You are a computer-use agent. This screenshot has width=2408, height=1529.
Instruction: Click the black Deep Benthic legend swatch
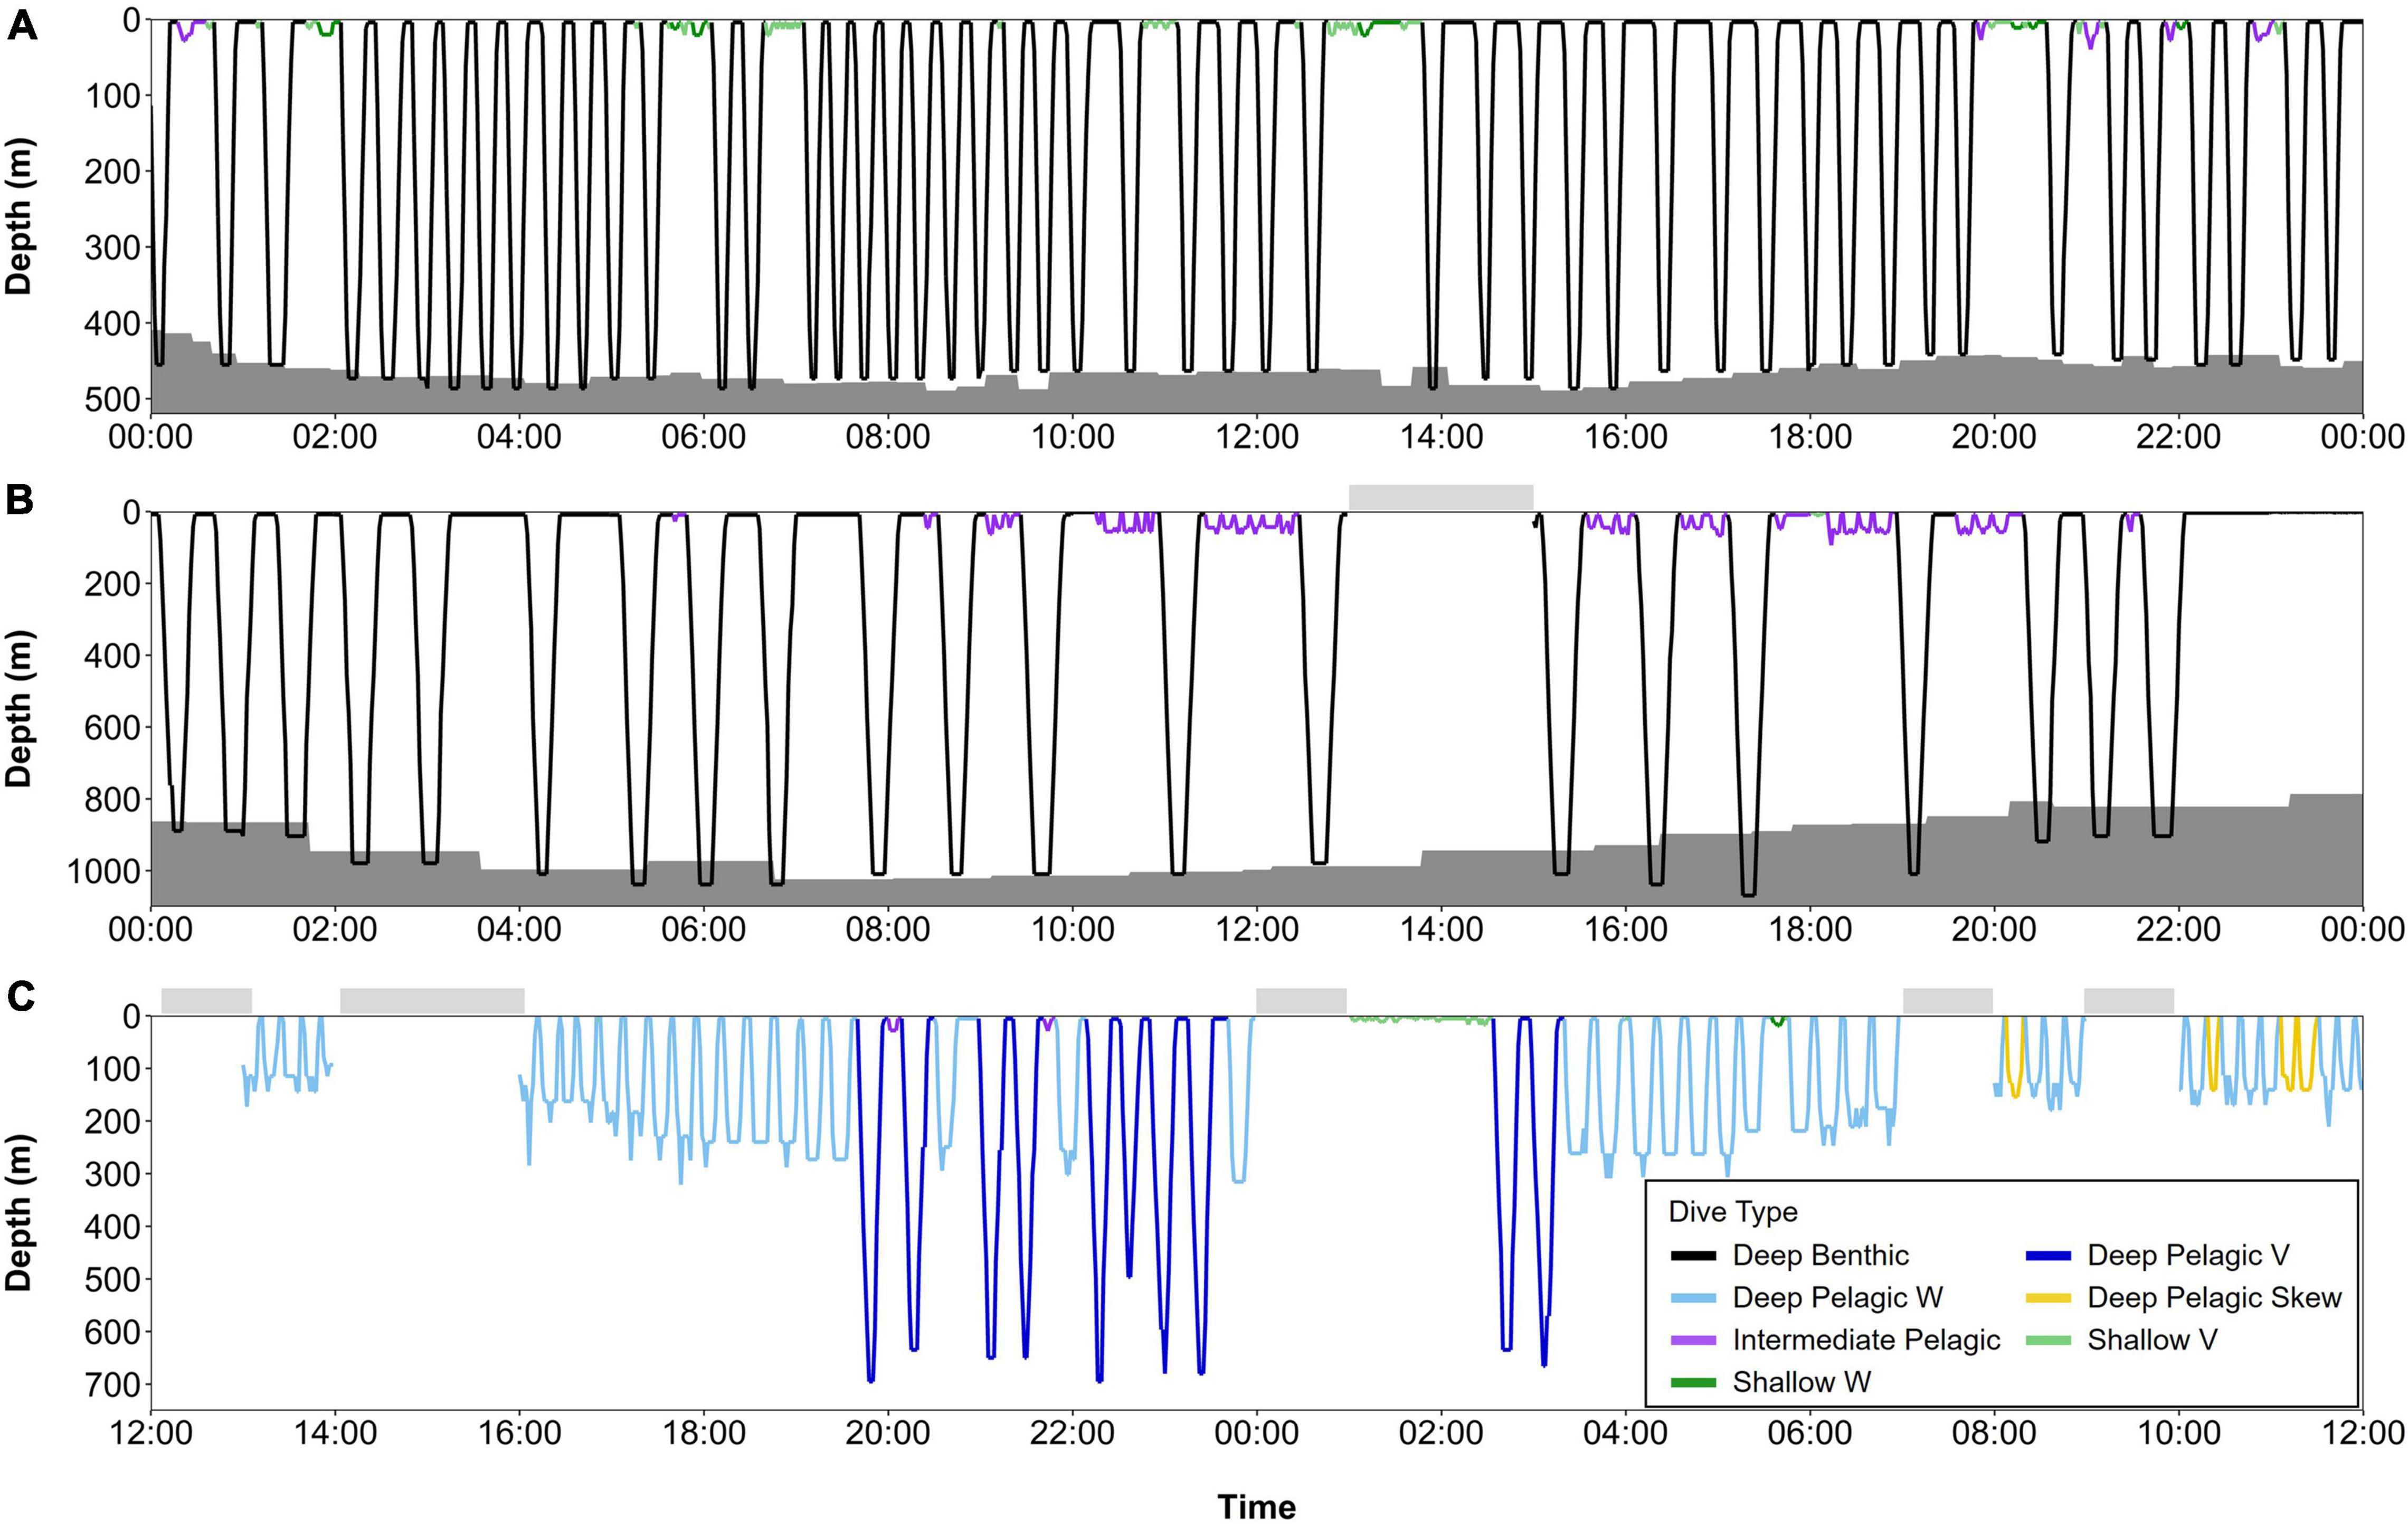(x=1693, y=1255)
